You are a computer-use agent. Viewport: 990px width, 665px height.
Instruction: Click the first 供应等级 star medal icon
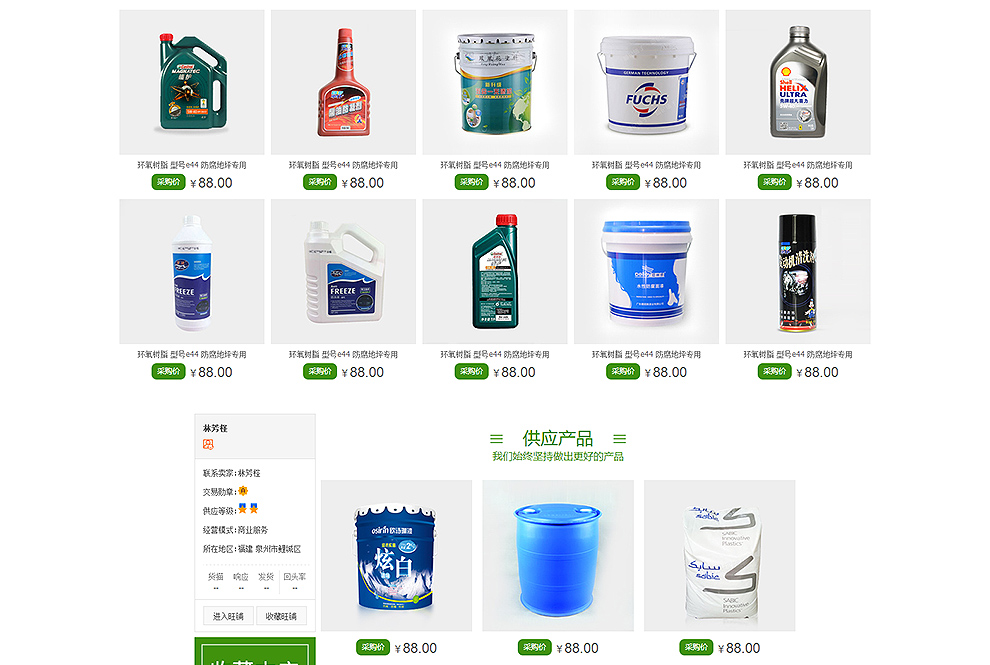coord(242,508)
